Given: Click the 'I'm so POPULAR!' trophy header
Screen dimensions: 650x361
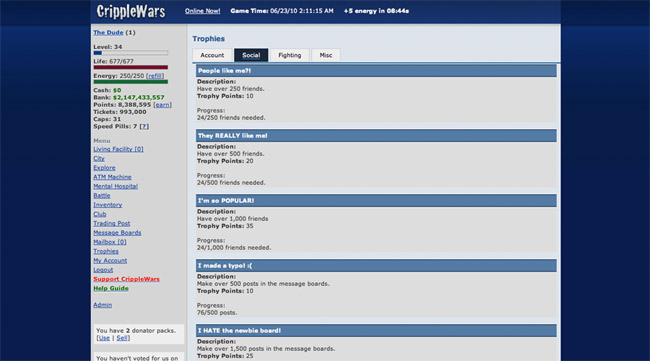Looking at the screenshot, I should pos(376,201).
